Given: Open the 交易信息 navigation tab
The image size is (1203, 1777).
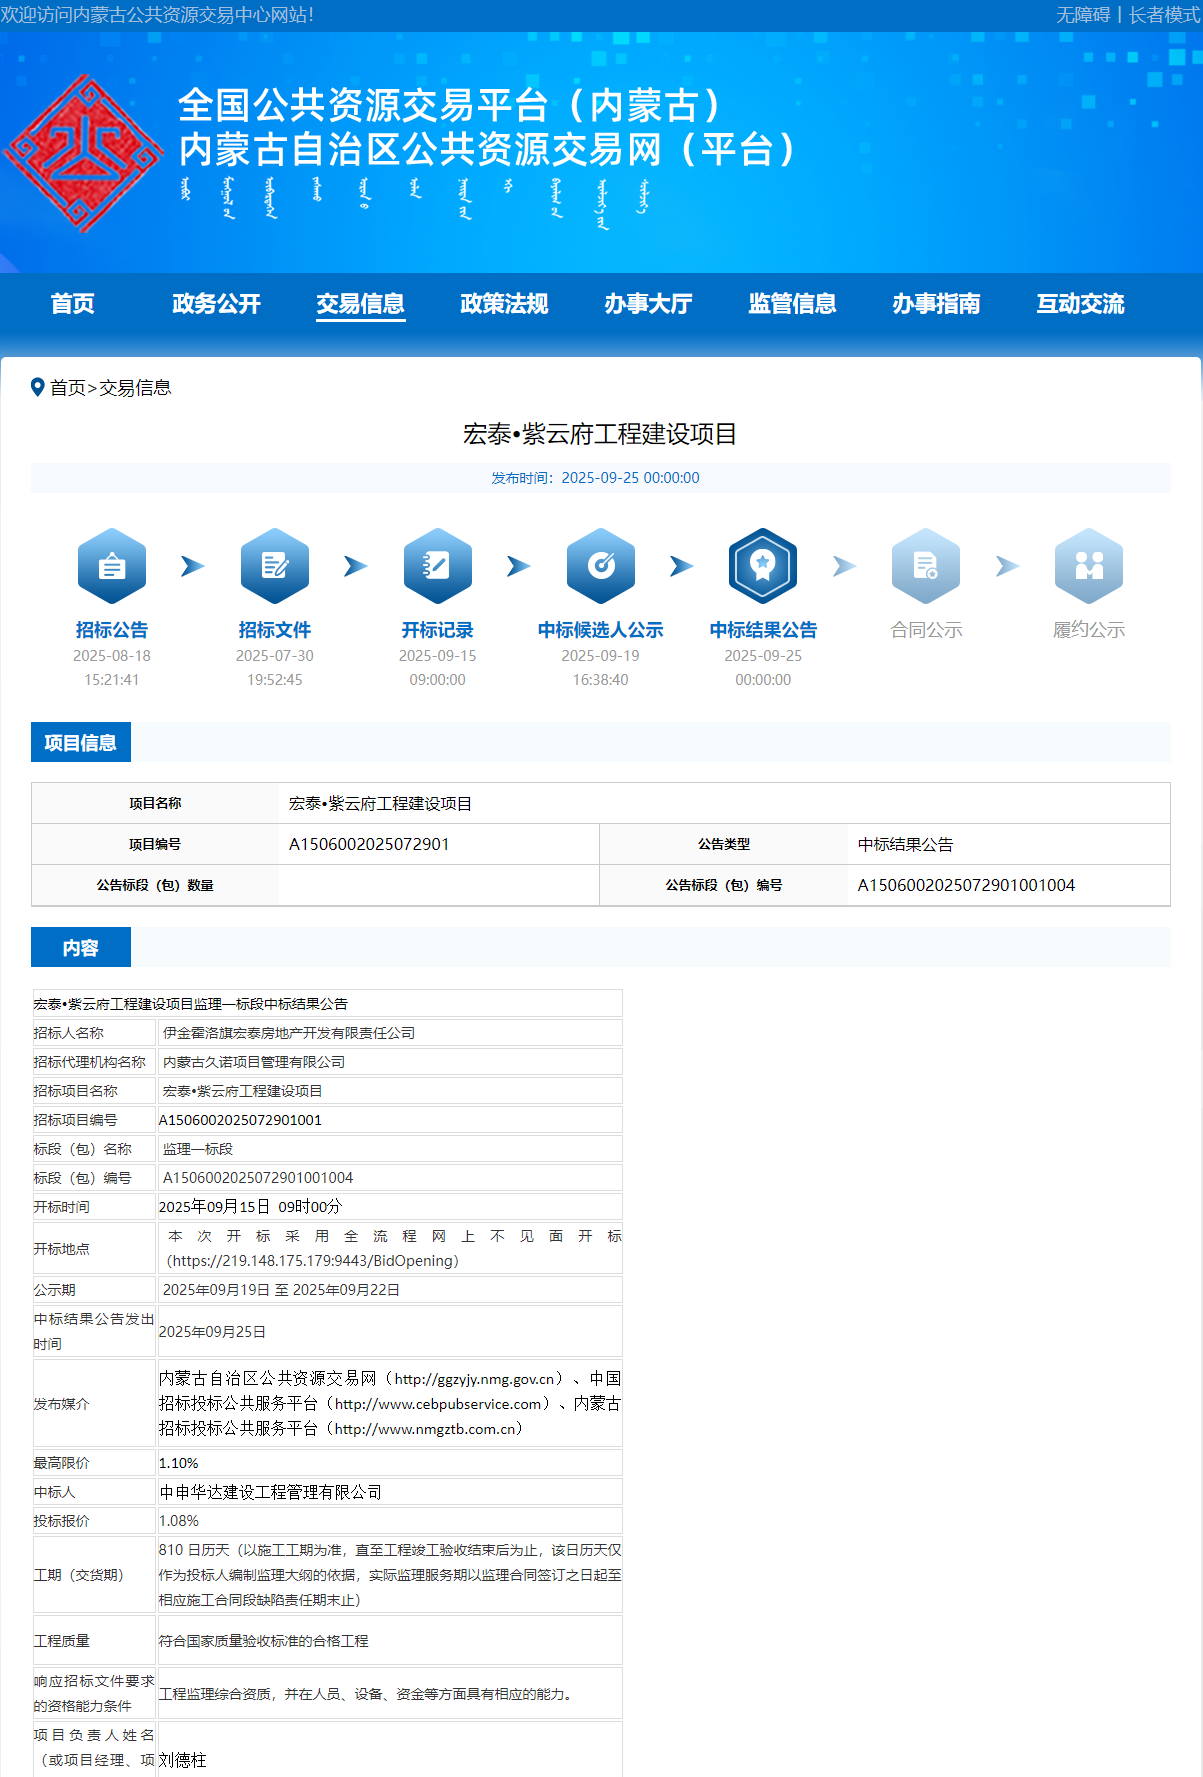Looking at the screenshot, I should (x=360, y=304).
